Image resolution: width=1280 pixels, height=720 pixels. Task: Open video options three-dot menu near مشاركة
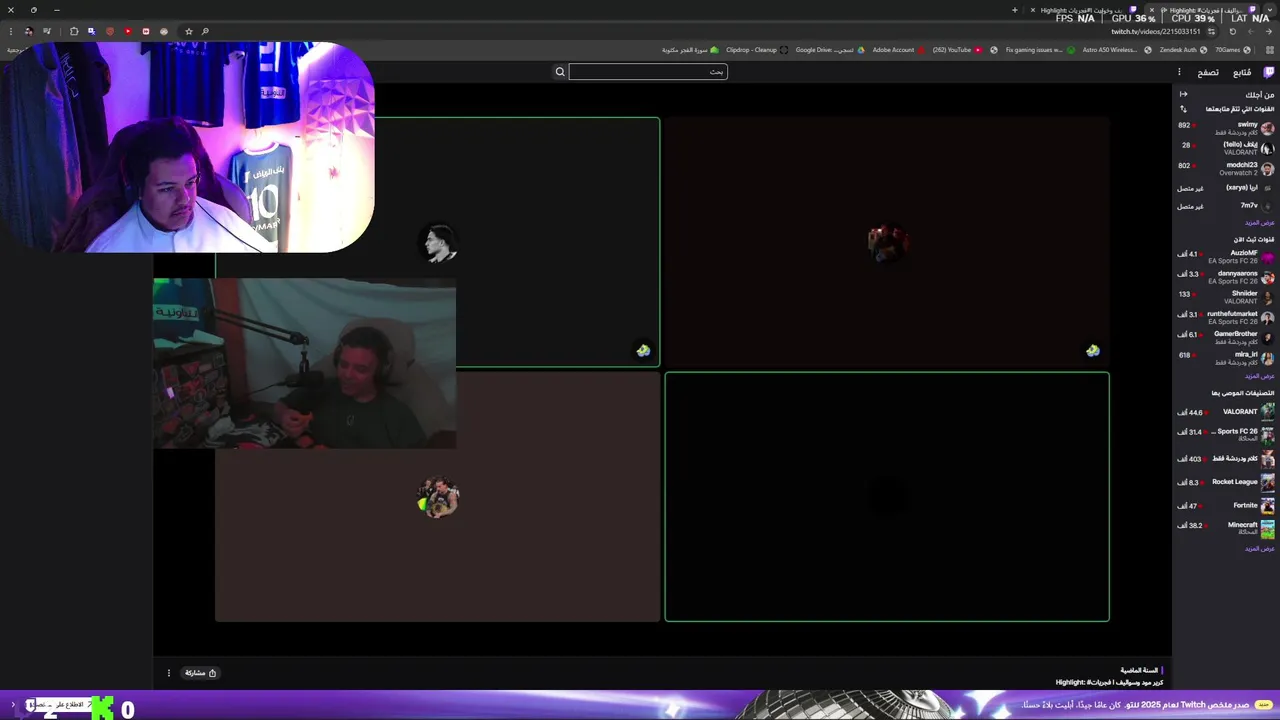pos(168,673)
